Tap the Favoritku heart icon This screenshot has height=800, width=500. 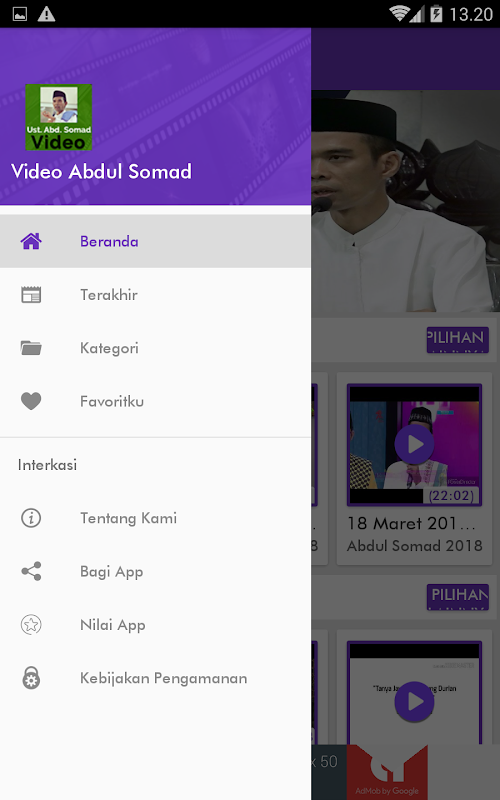(x=31, y=401)
